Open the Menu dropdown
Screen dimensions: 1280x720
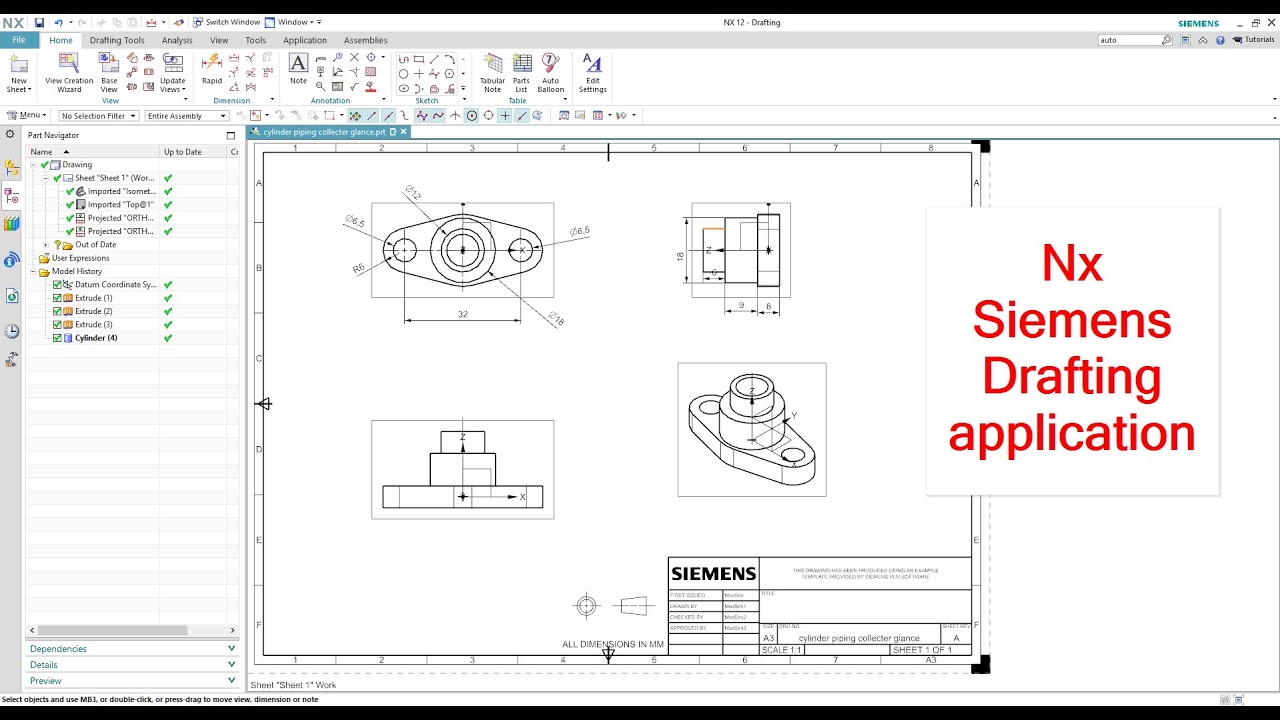click(x=27, y=115)
